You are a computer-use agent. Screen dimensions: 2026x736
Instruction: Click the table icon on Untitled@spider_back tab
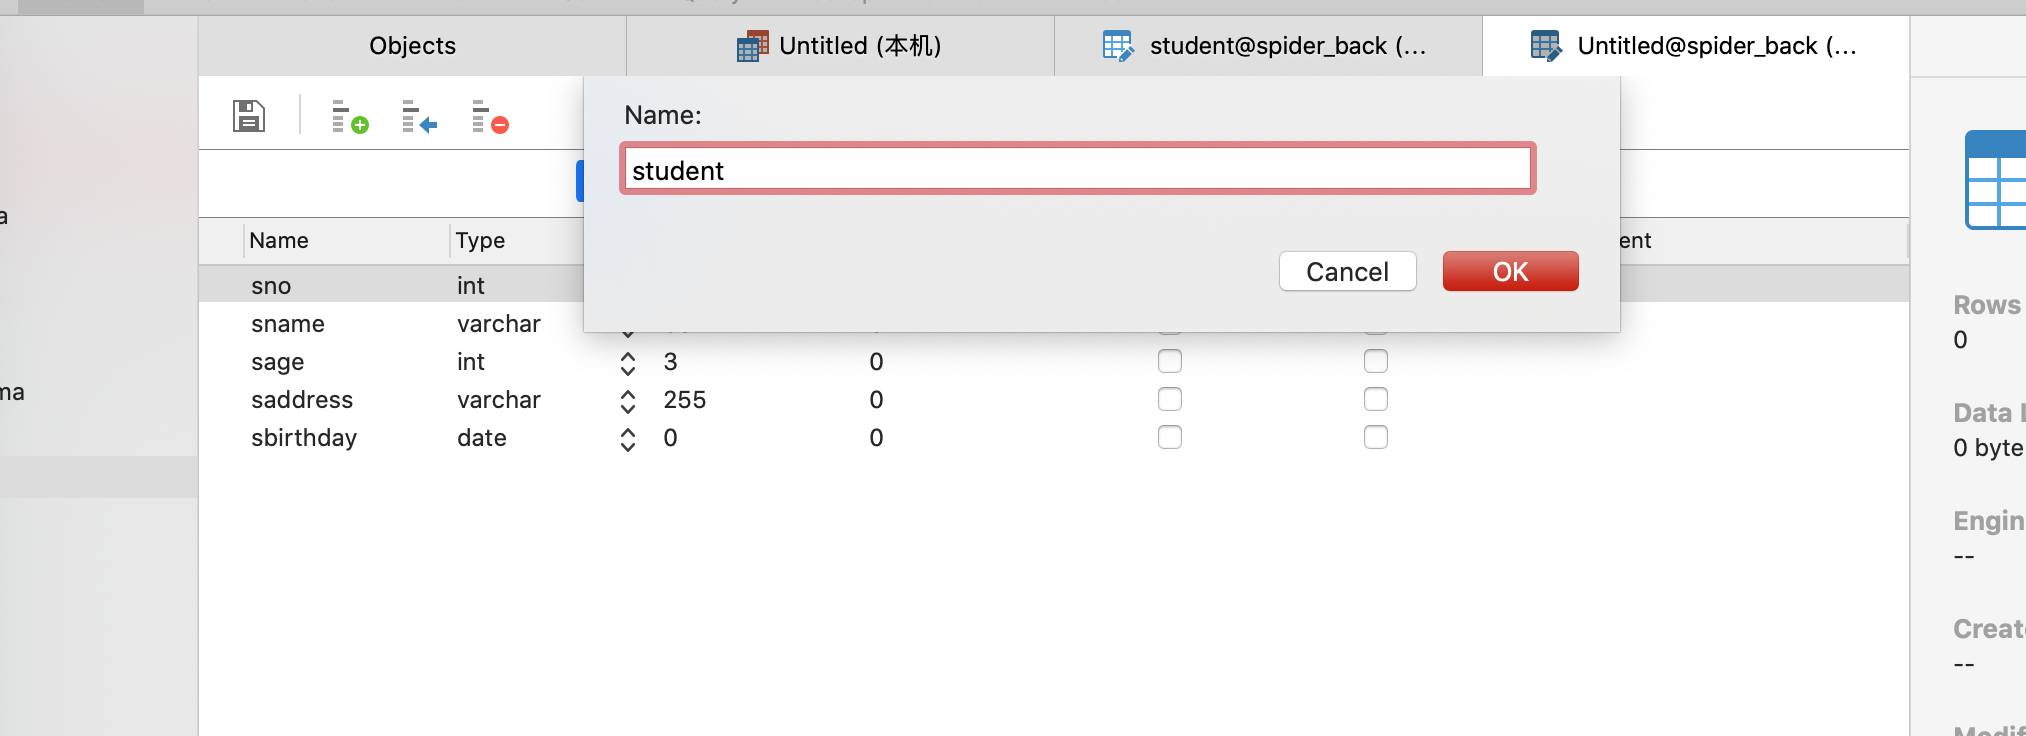click(x=1545, y=46)
